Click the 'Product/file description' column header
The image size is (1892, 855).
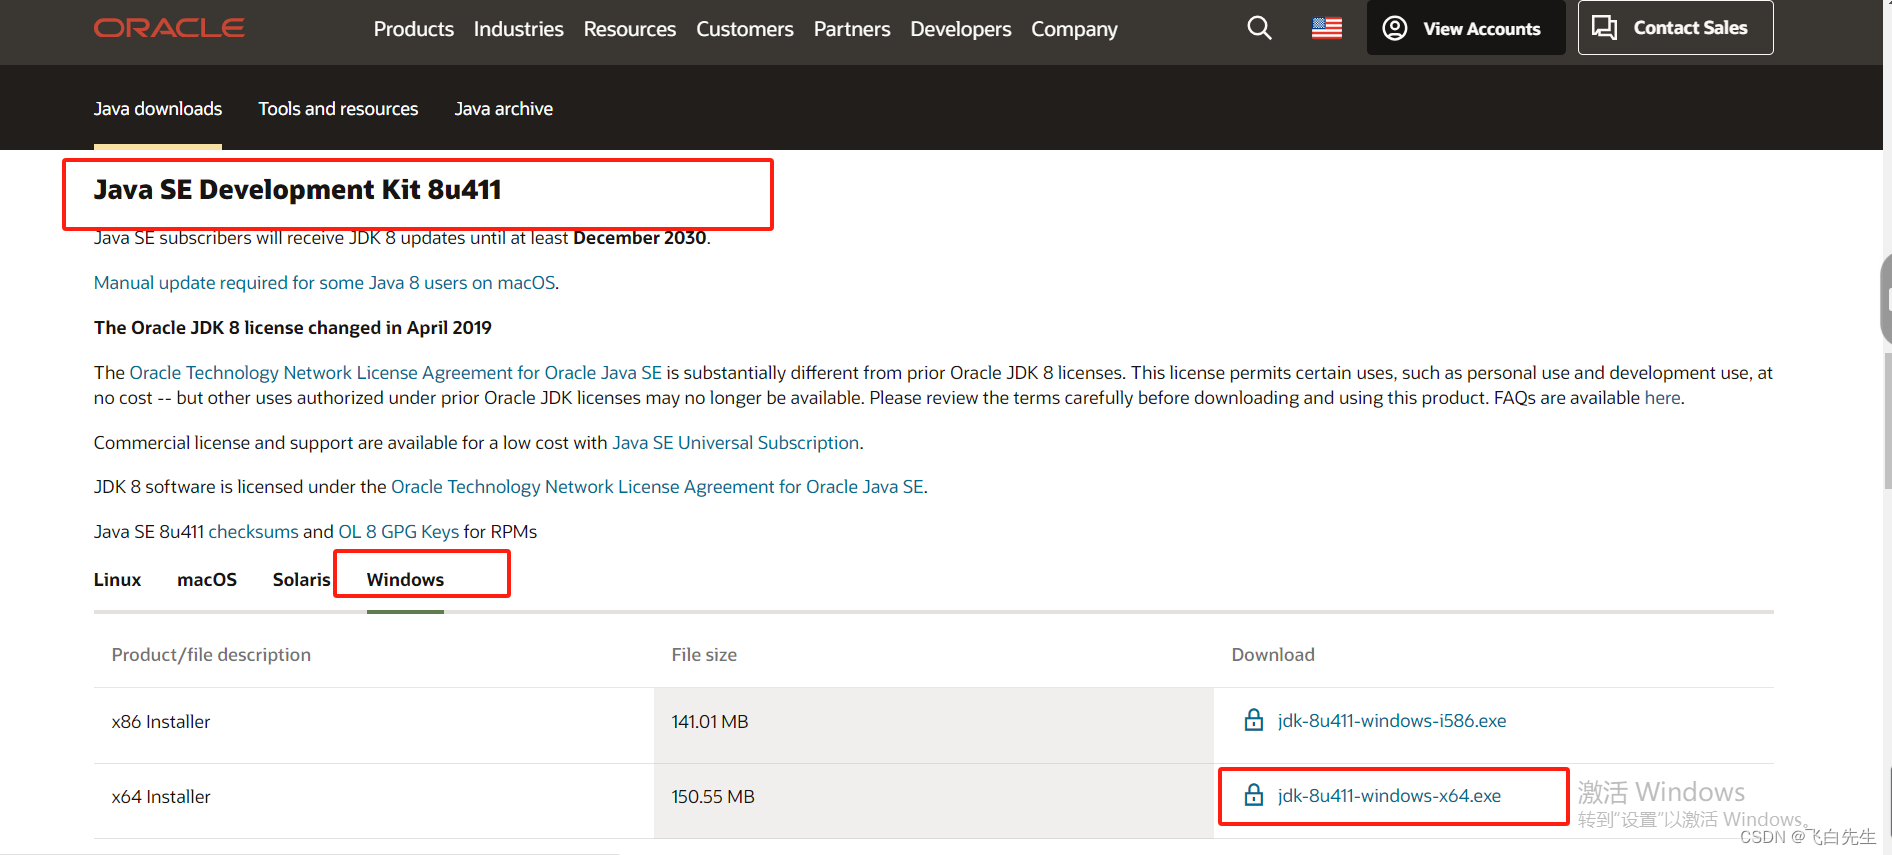(211, 655)
